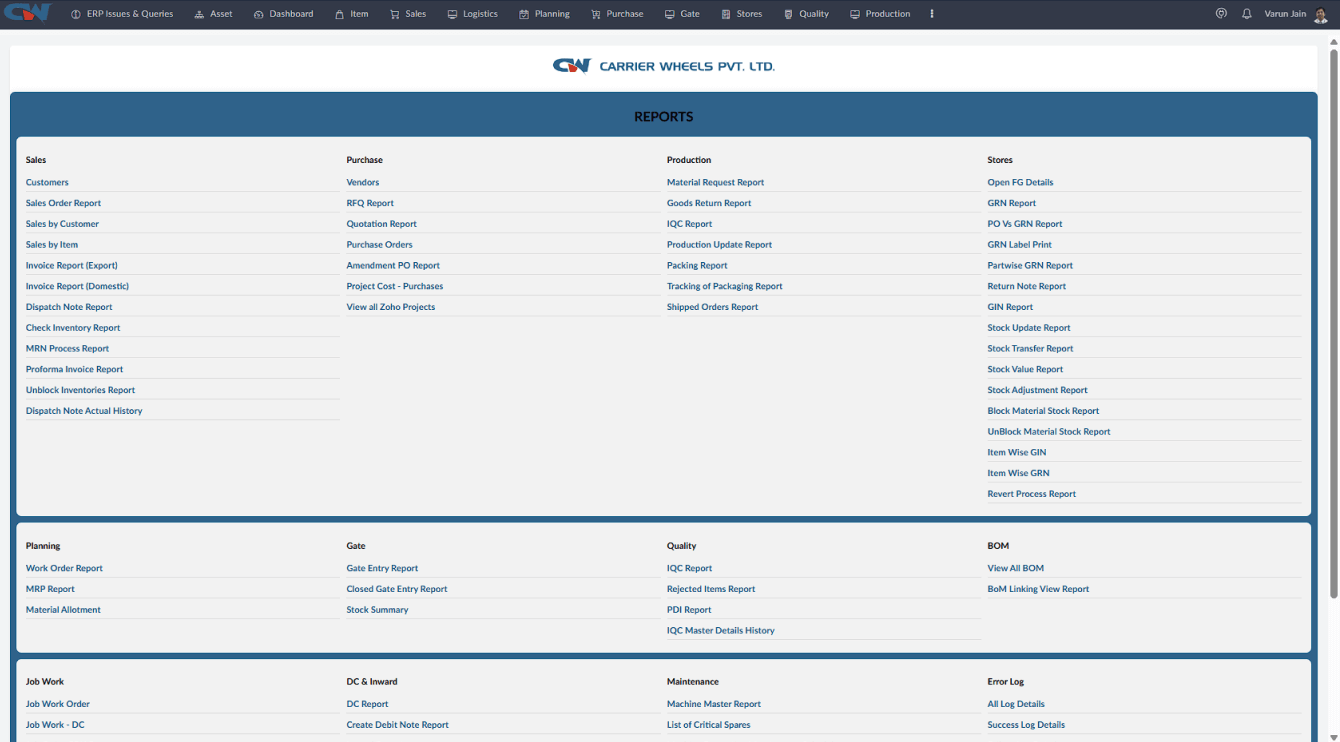Open IQC Report under Quality
The image size is (1340, 742).
click(x=690, y=569)
